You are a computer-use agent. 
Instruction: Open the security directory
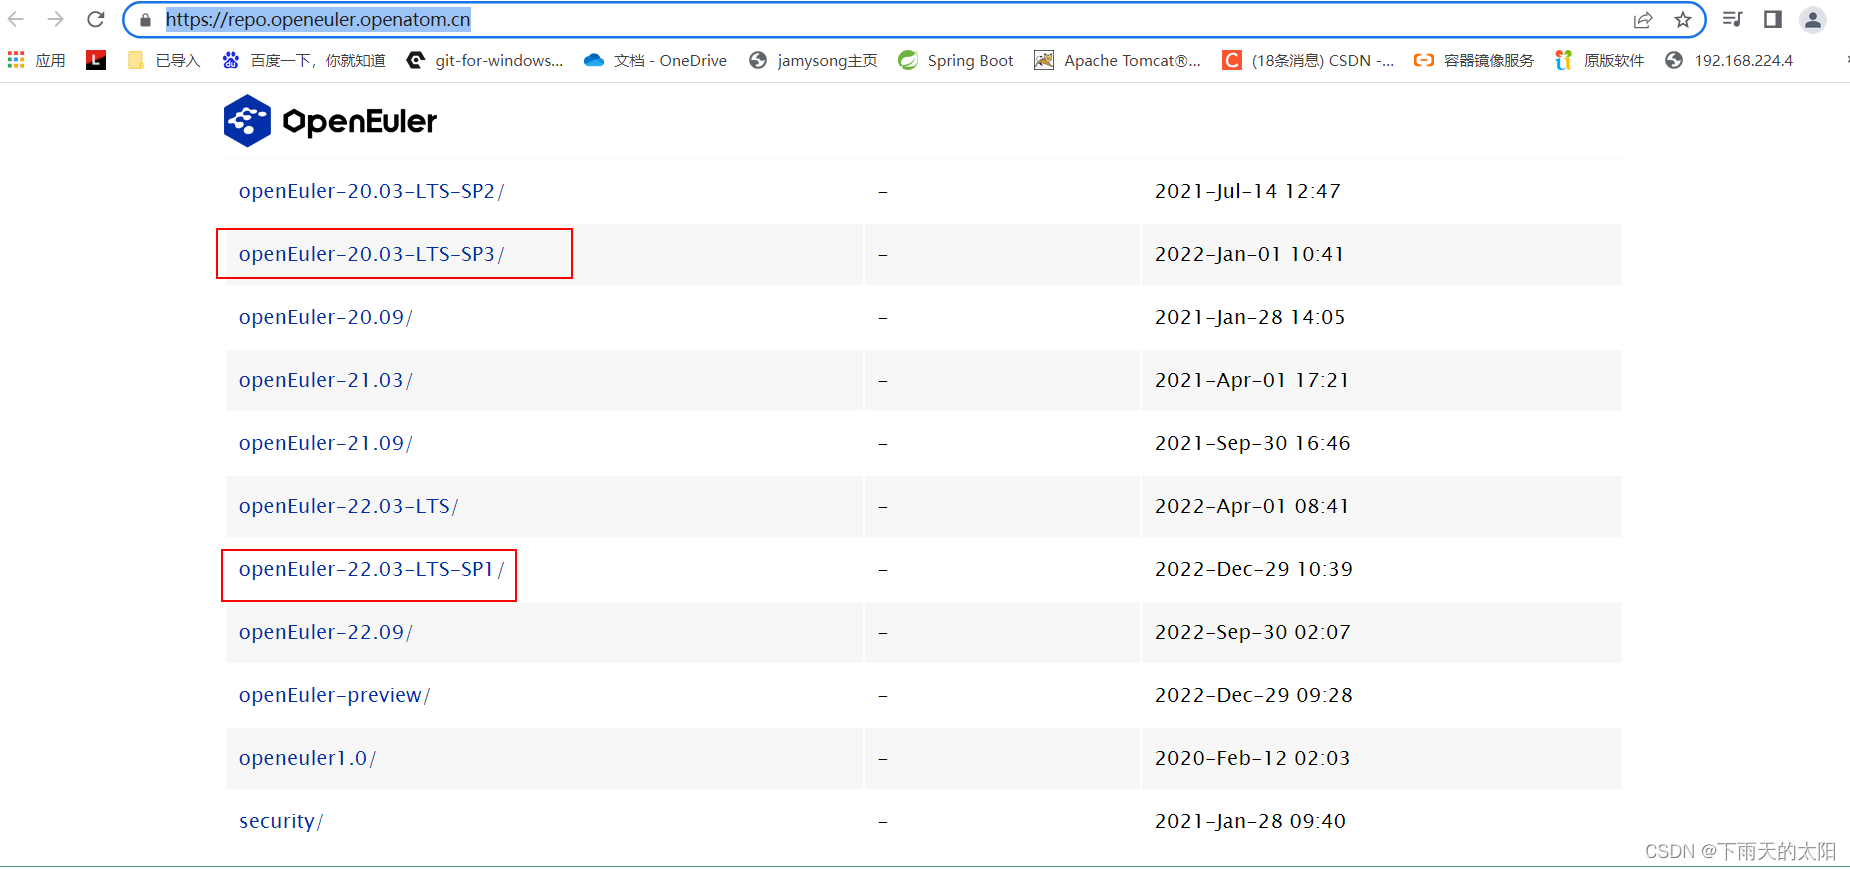[281, 821]
